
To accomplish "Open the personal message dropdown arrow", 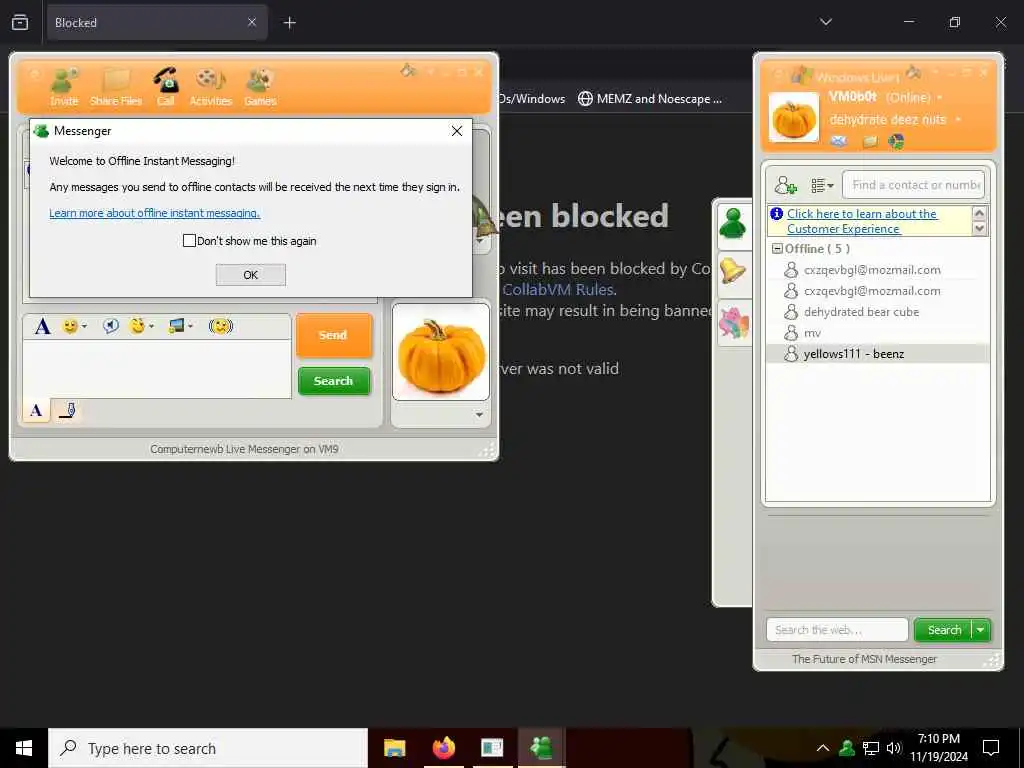I will point(958,120).
